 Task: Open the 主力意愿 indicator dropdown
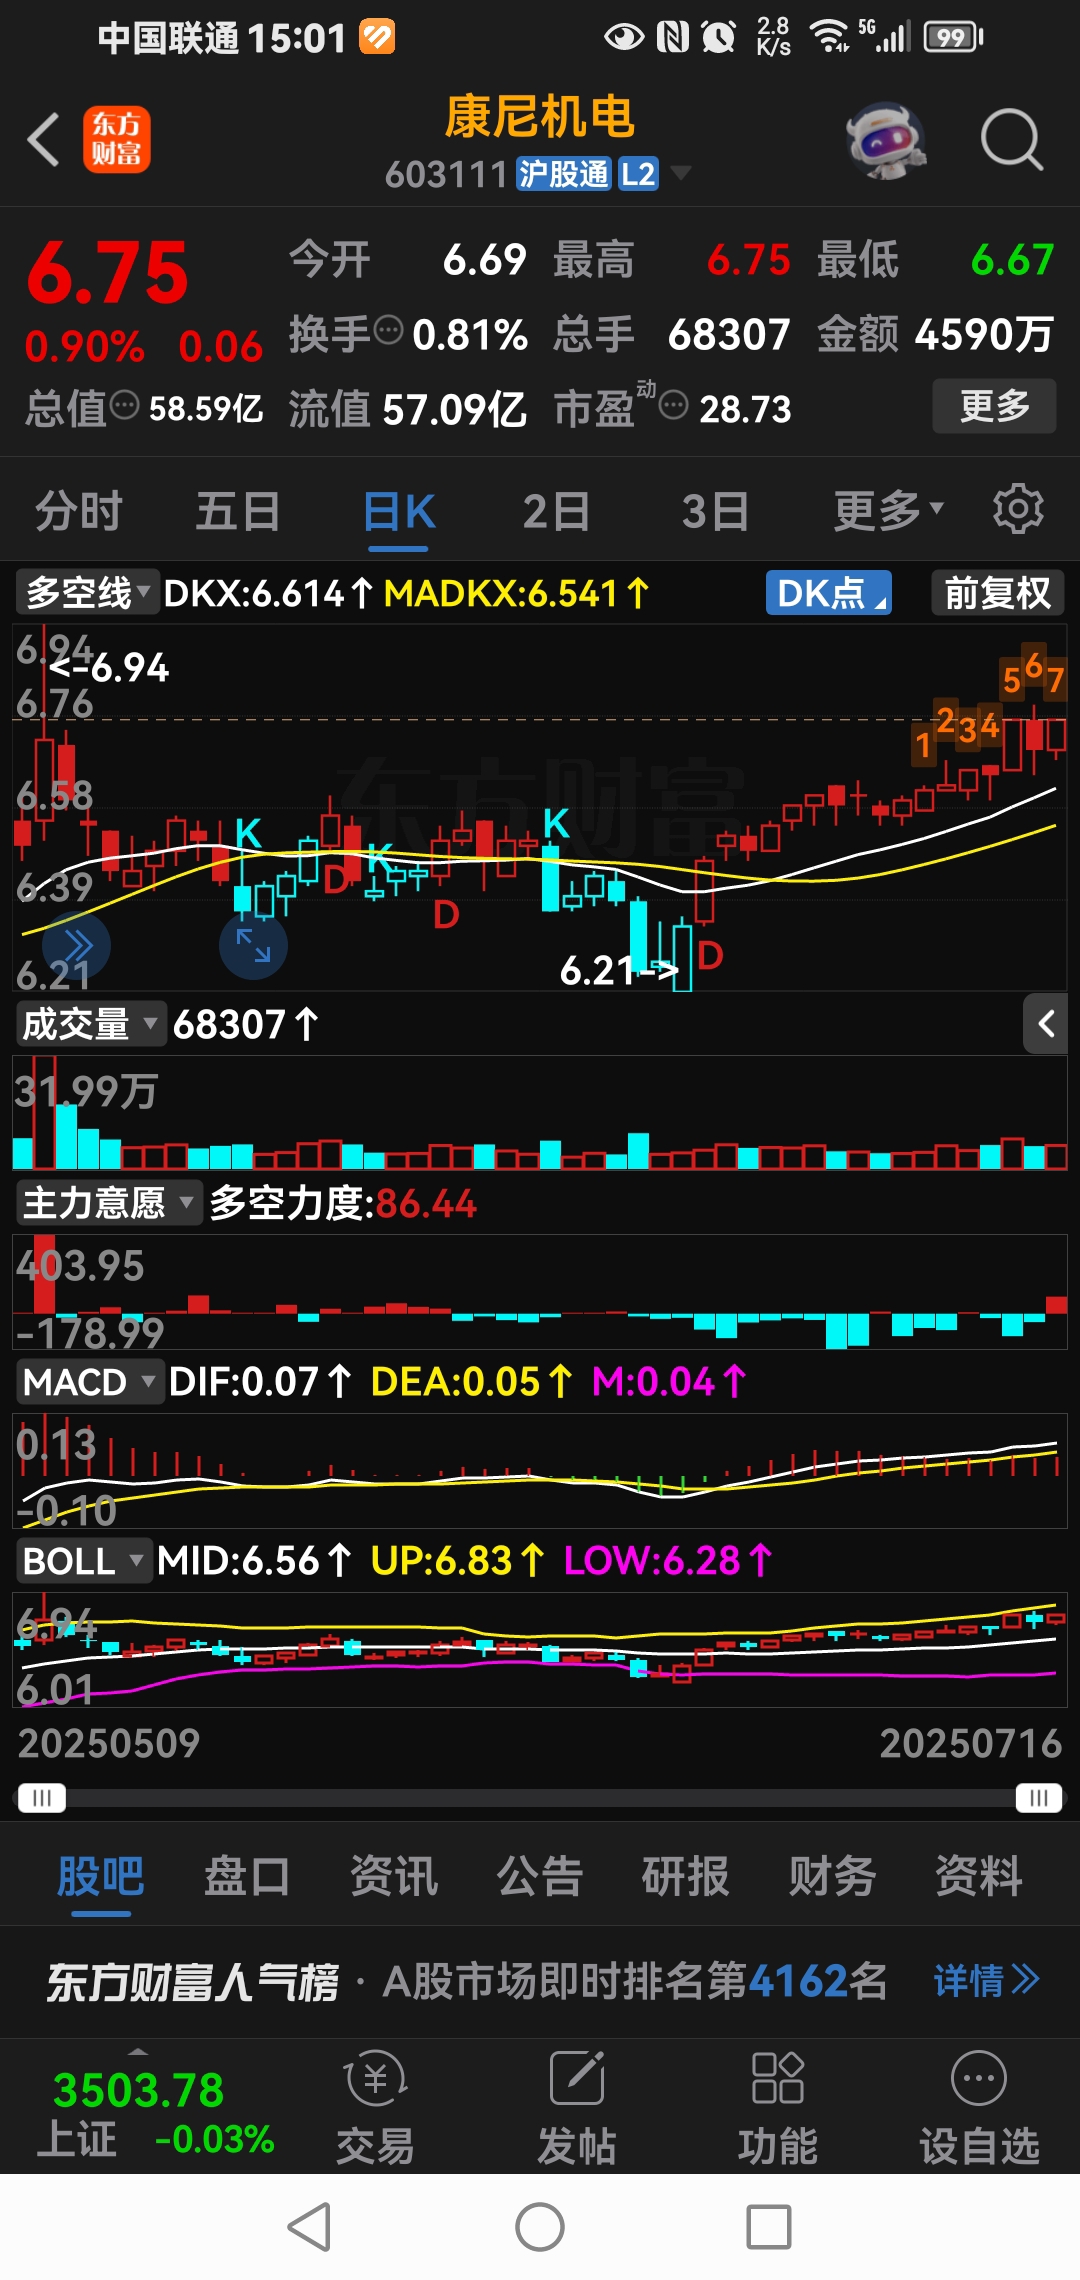(x=108, y=1203)
